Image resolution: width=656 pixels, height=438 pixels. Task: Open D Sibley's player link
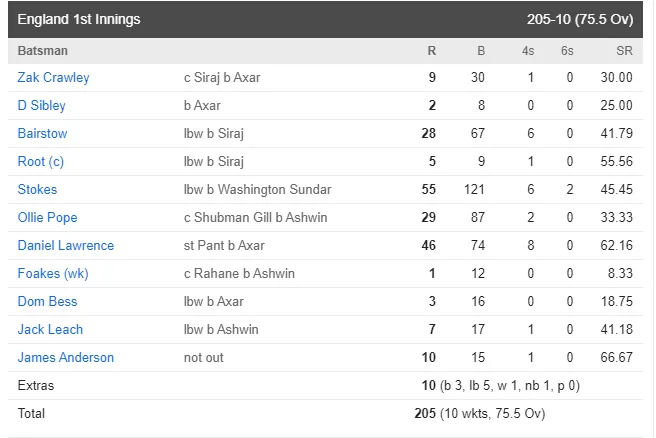[x=41, y=105]
